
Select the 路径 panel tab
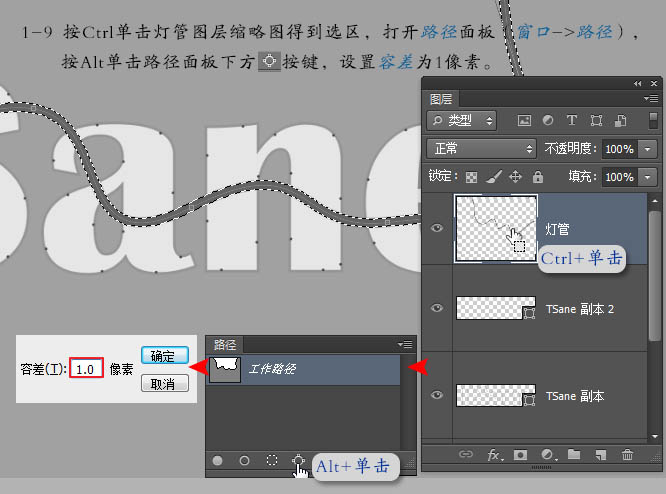(x=225, y=343)
